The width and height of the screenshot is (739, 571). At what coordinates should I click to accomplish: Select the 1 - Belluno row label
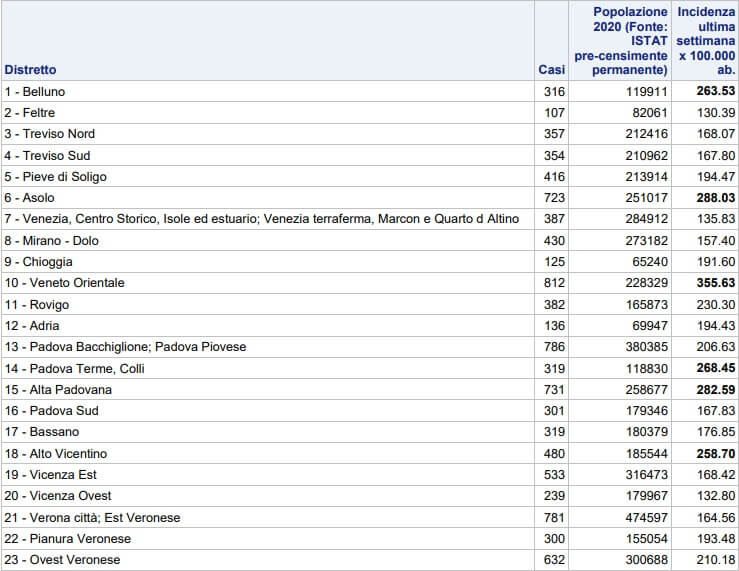(x=35, y=92)
